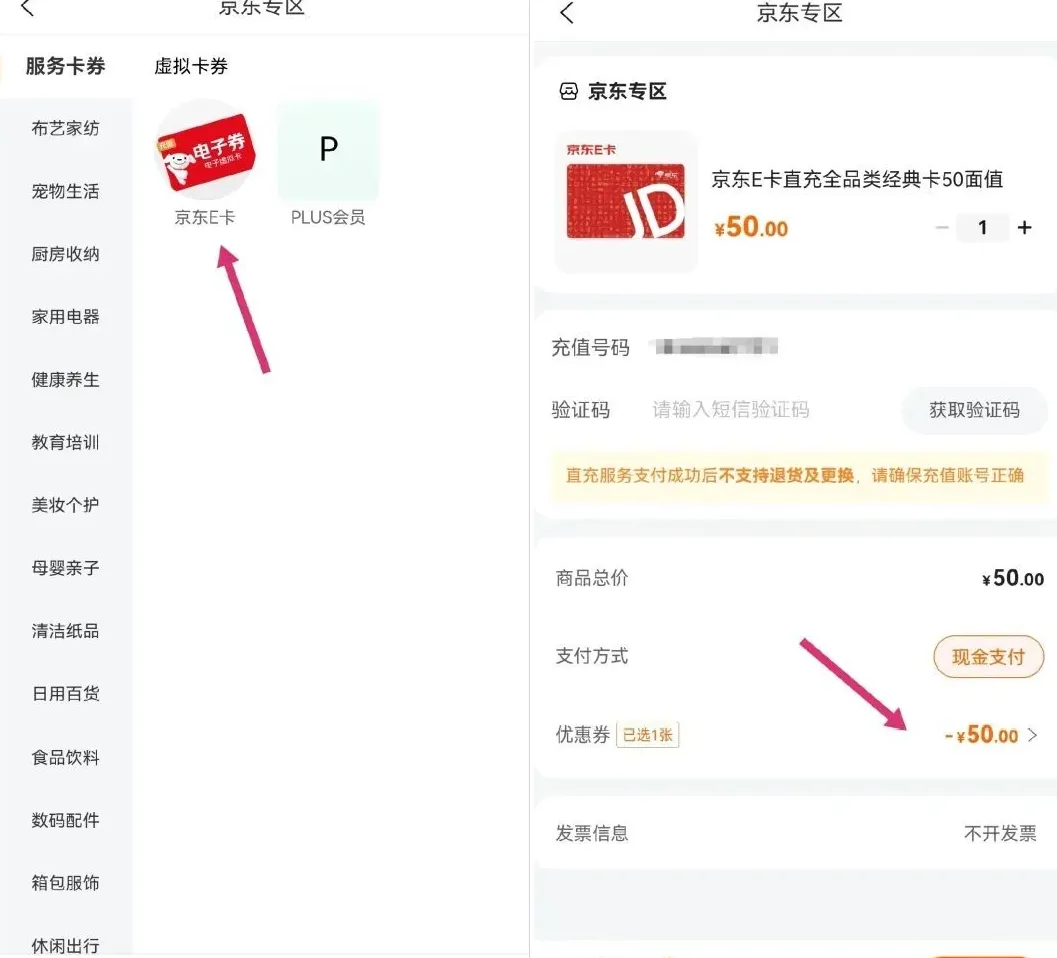Select 厨房收纳 category

(x=65, y=254)
